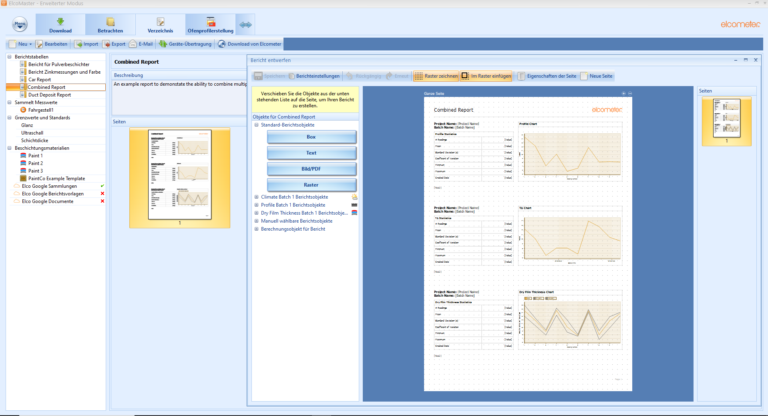Start Geräte-Übertragung from the toolbar
This screenshot has height=416, width=768.
(x=164, y=45)
